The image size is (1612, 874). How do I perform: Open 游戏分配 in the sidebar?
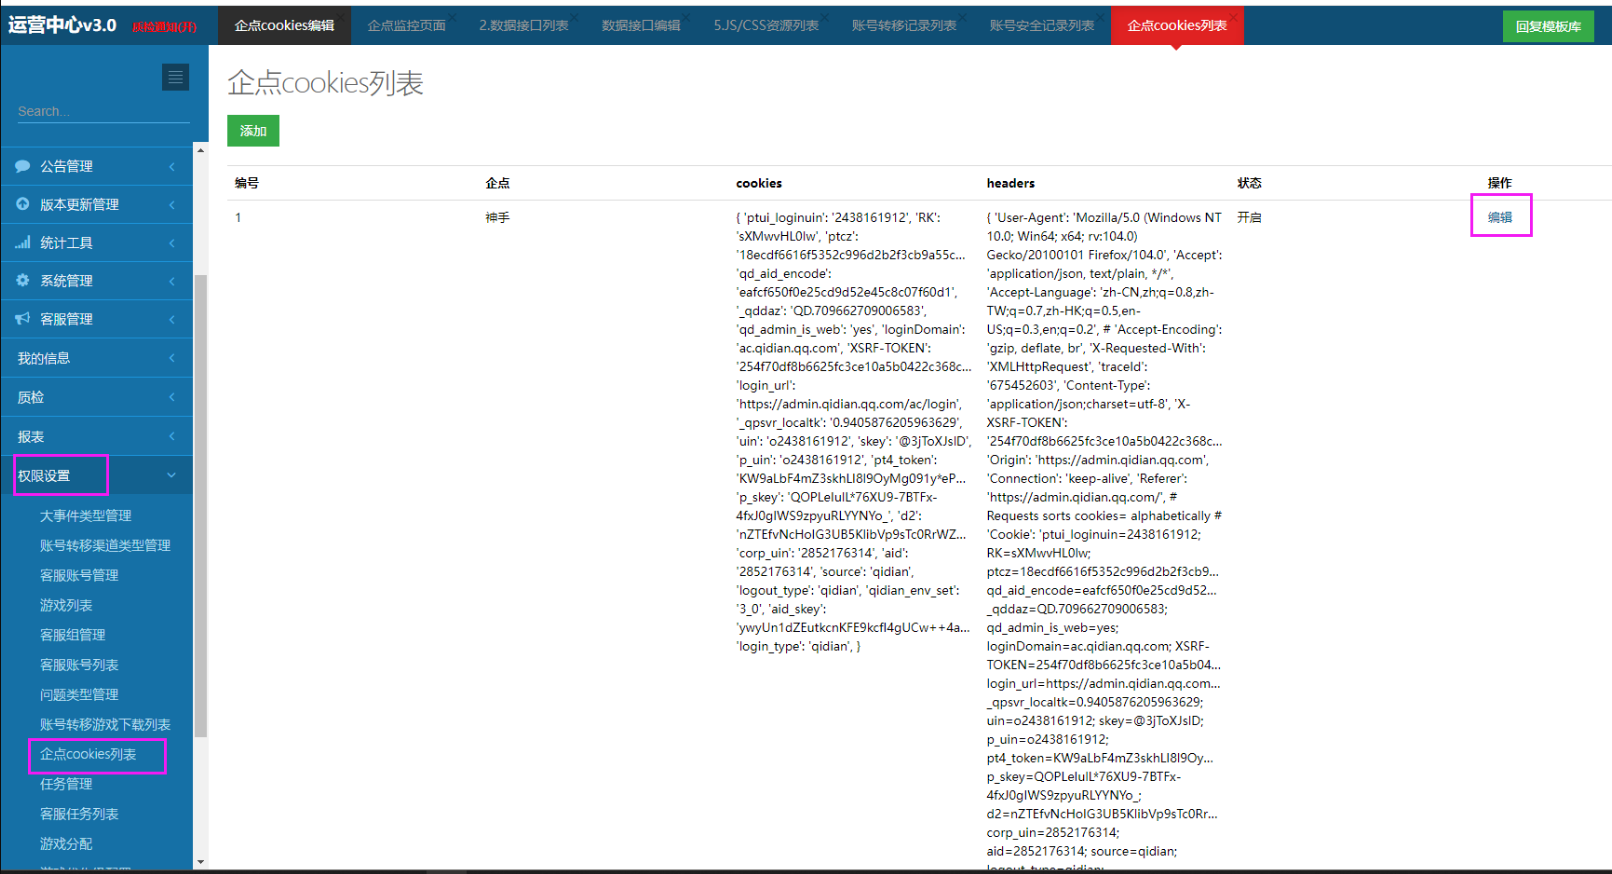66,844
